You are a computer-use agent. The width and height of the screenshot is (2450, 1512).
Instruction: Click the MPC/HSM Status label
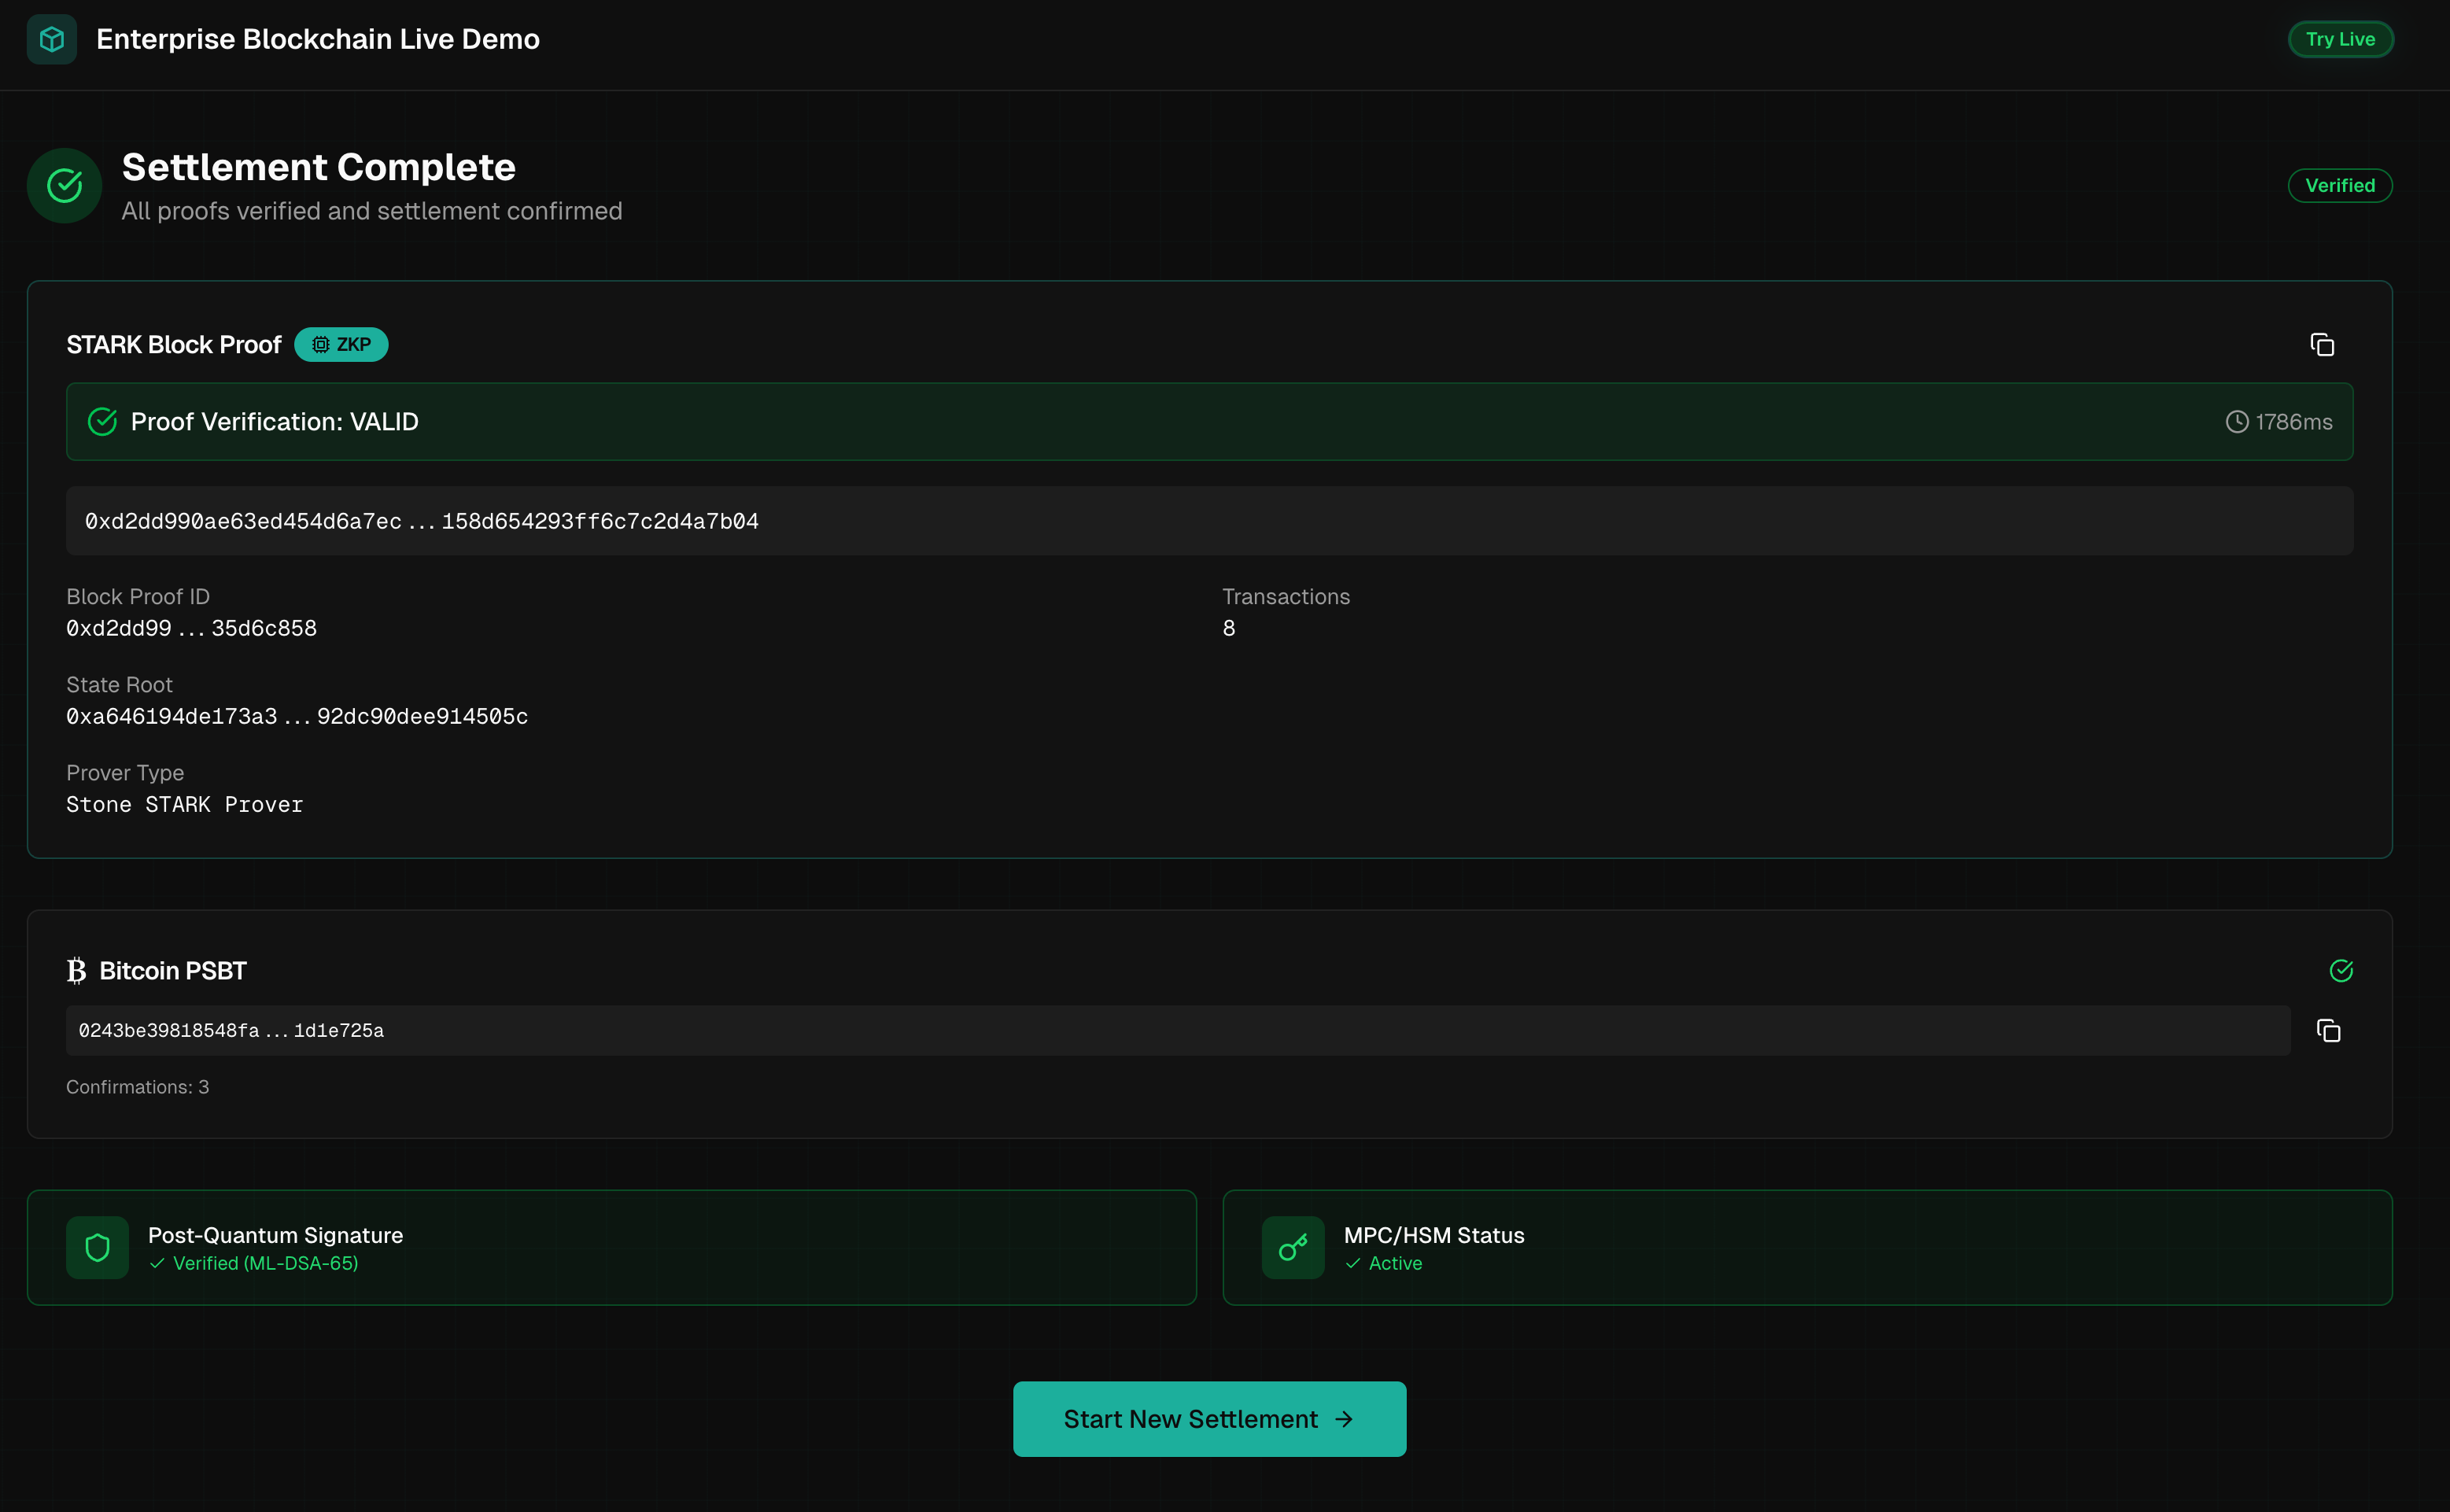(x=1434, y=1235)
